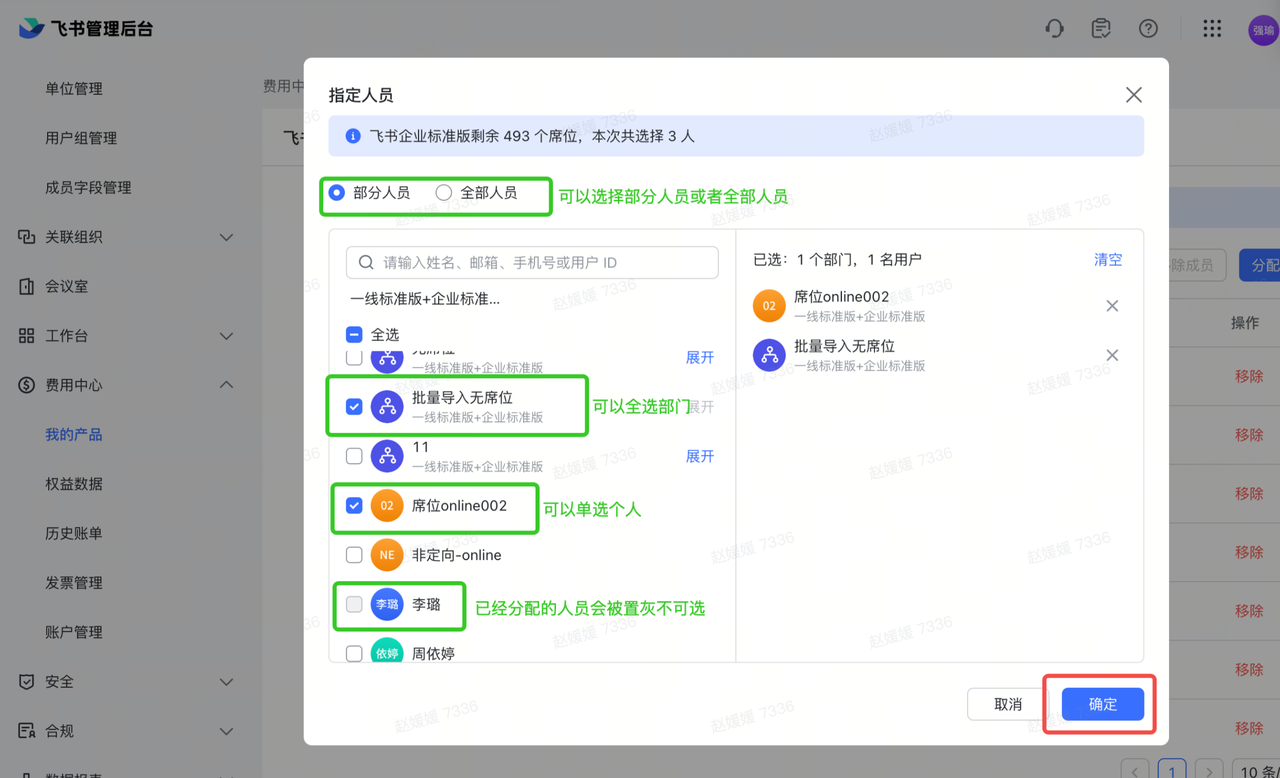Check the 非定向-online checkbox

(354, 555)
